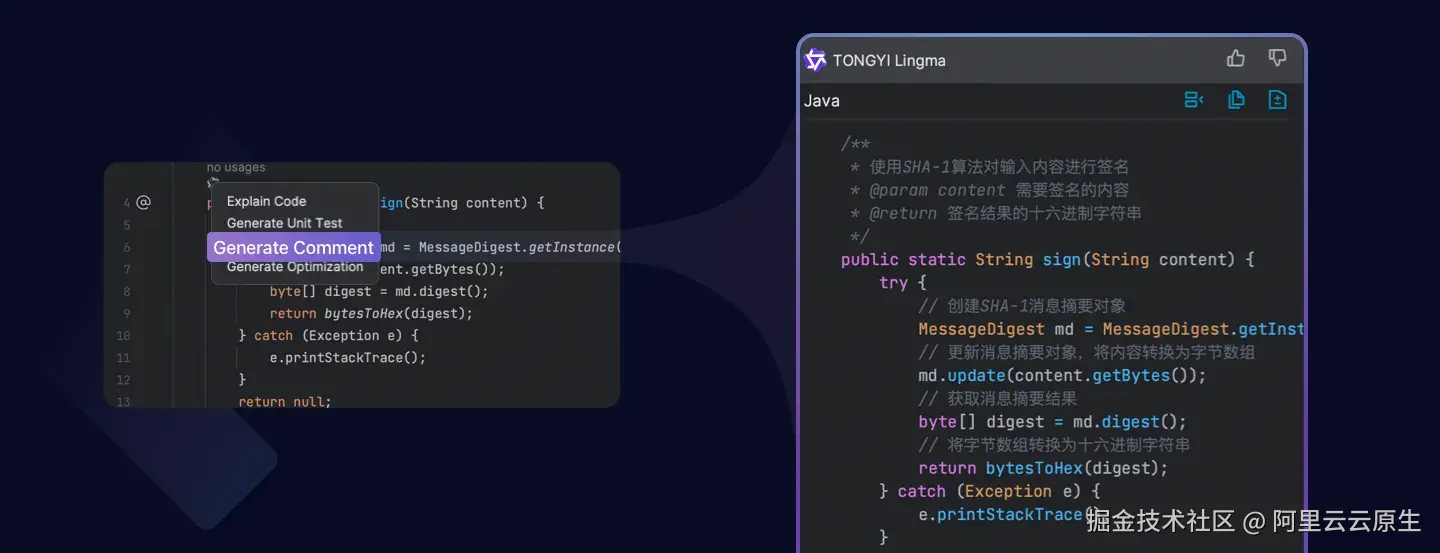The width and height of the screenshot is (1440, 553).
Task: Click the 'no usages' hint above method
Action: [236, 168]
